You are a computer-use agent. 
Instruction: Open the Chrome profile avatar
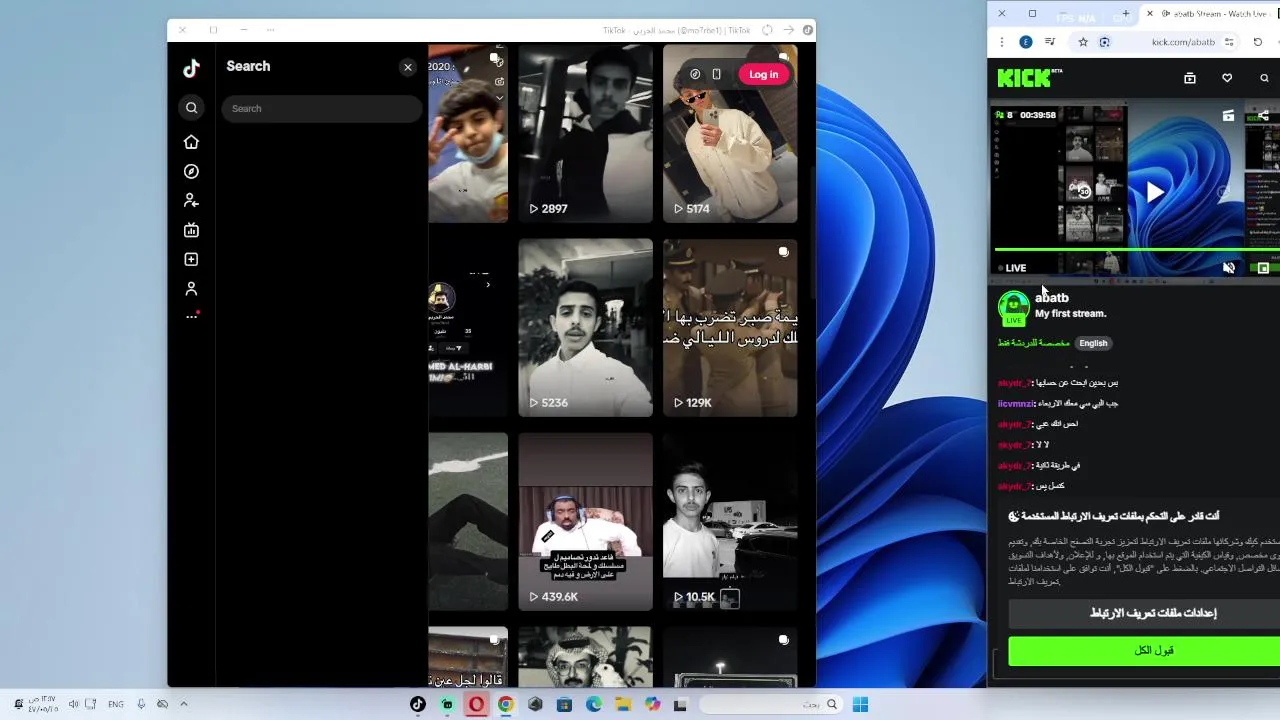(x=1026, y=42)
